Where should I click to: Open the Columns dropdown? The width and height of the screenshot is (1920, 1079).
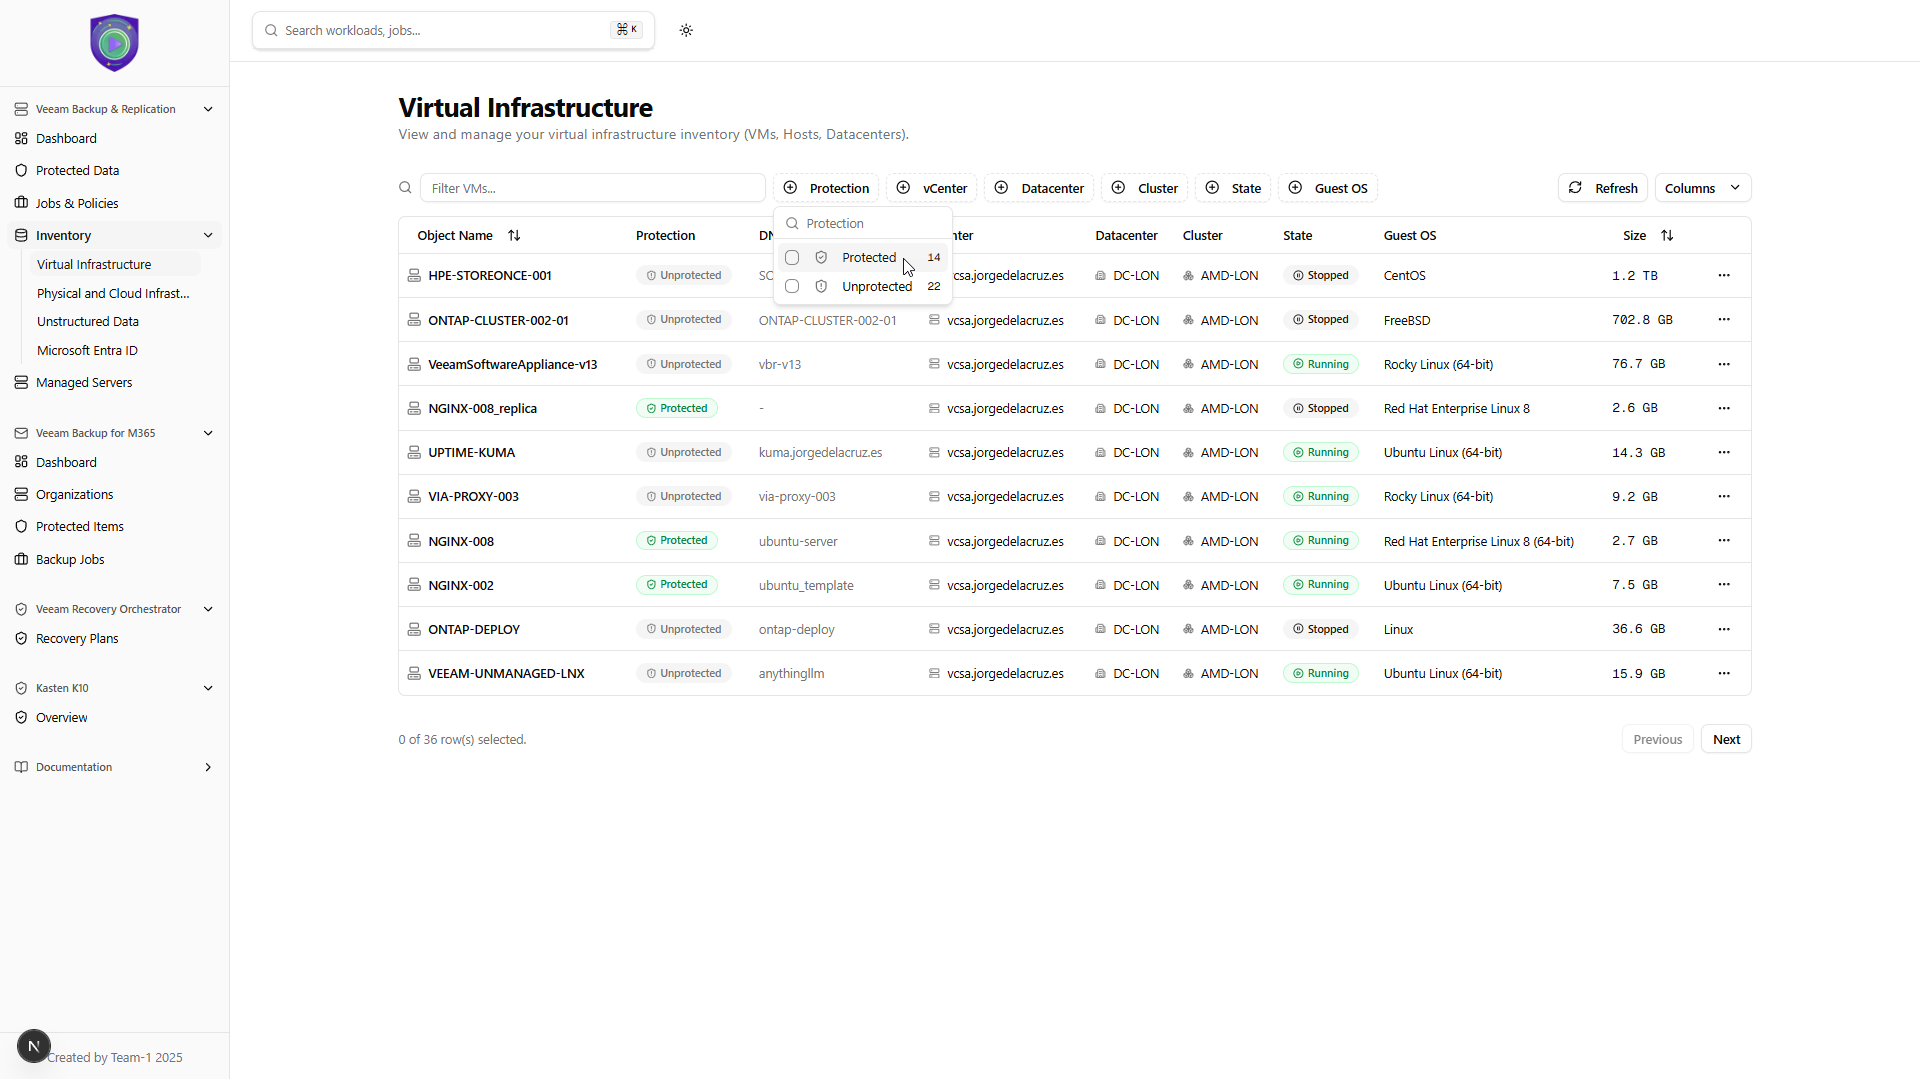1702,188
